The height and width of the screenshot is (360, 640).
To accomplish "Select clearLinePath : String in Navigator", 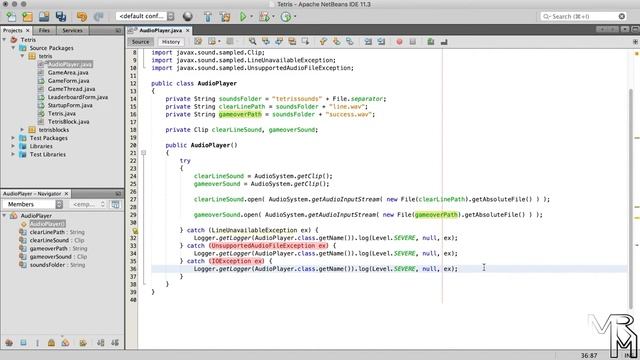I will (x=57, y=232).
